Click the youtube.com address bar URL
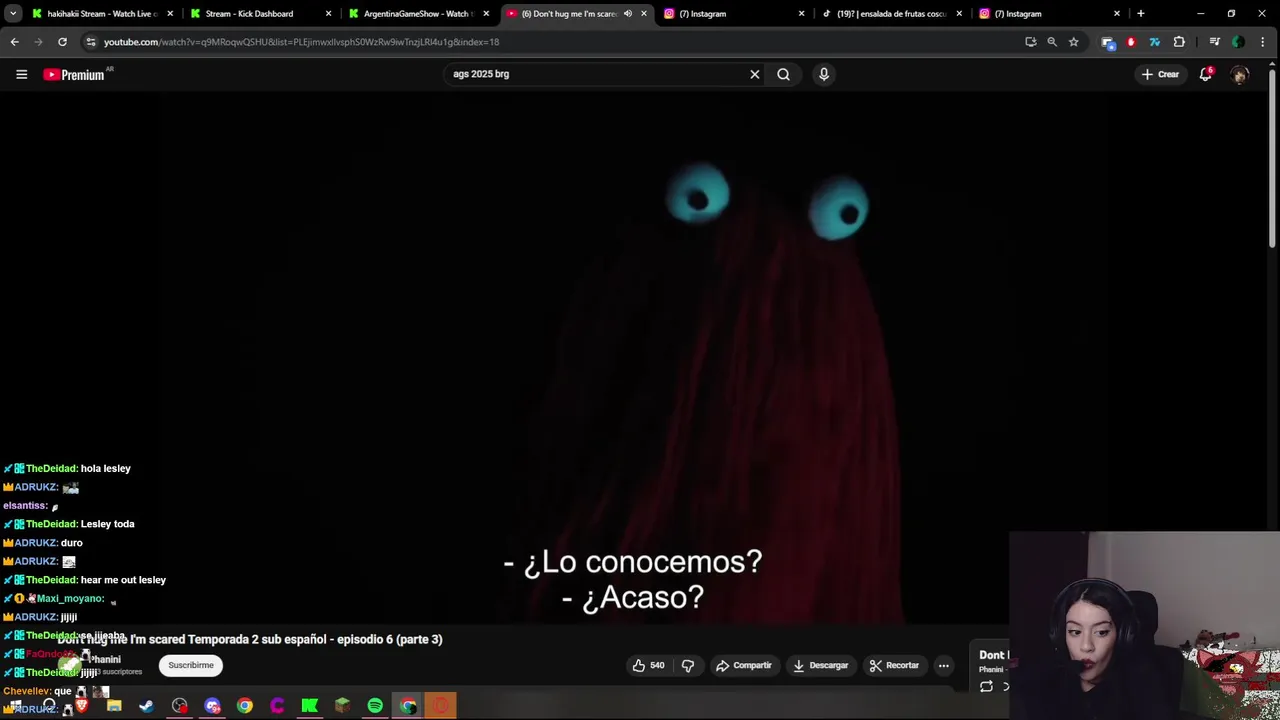 tap(301, 42)
